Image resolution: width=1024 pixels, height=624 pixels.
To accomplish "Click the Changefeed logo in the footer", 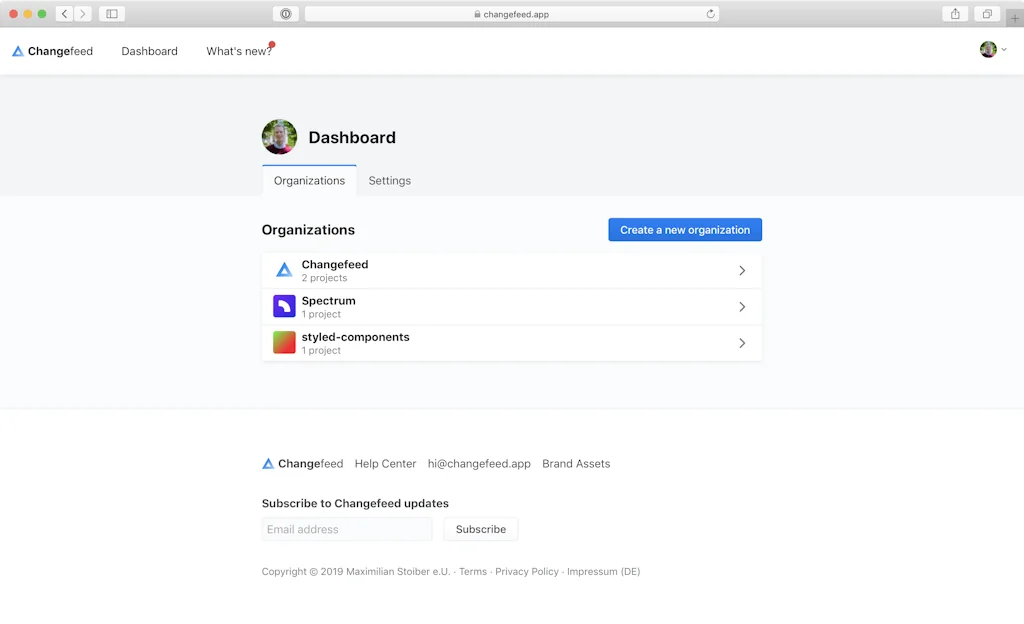I will [x=268, y=463].
